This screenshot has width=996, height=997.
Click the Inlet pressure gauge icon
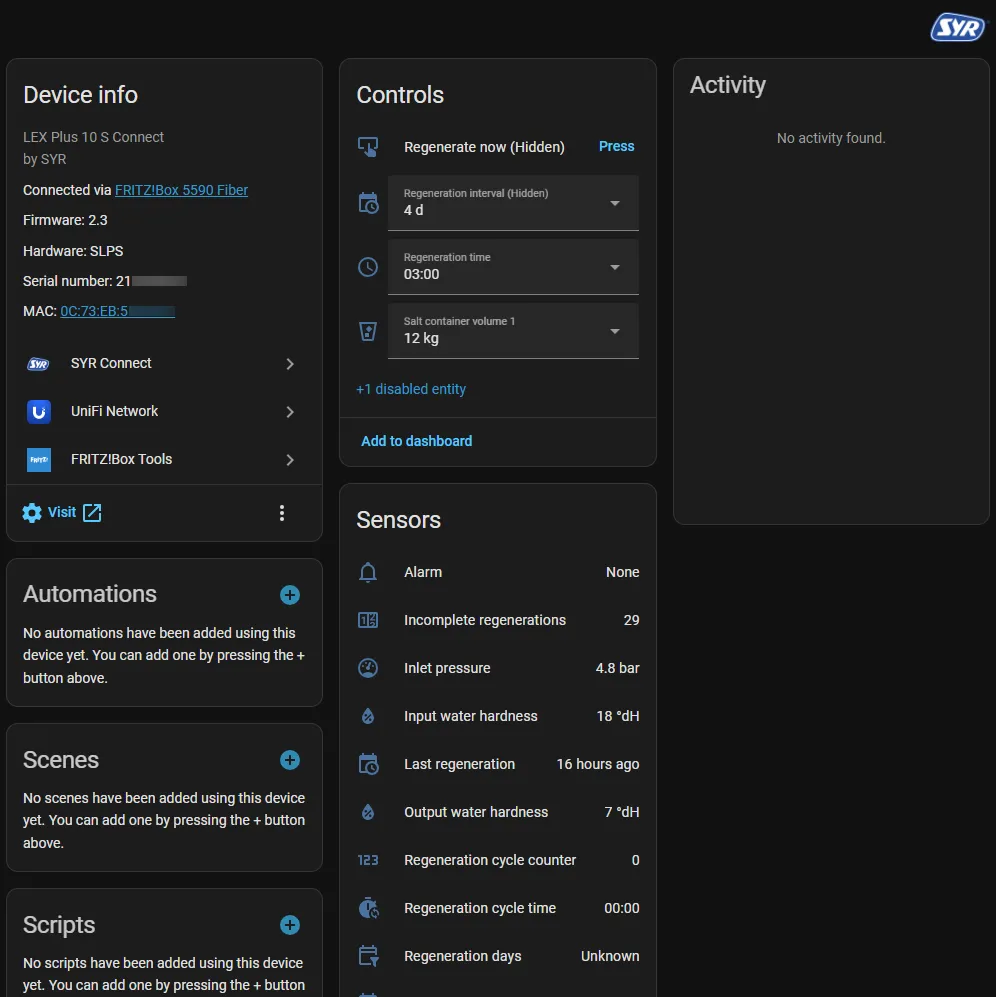[368, 668]
